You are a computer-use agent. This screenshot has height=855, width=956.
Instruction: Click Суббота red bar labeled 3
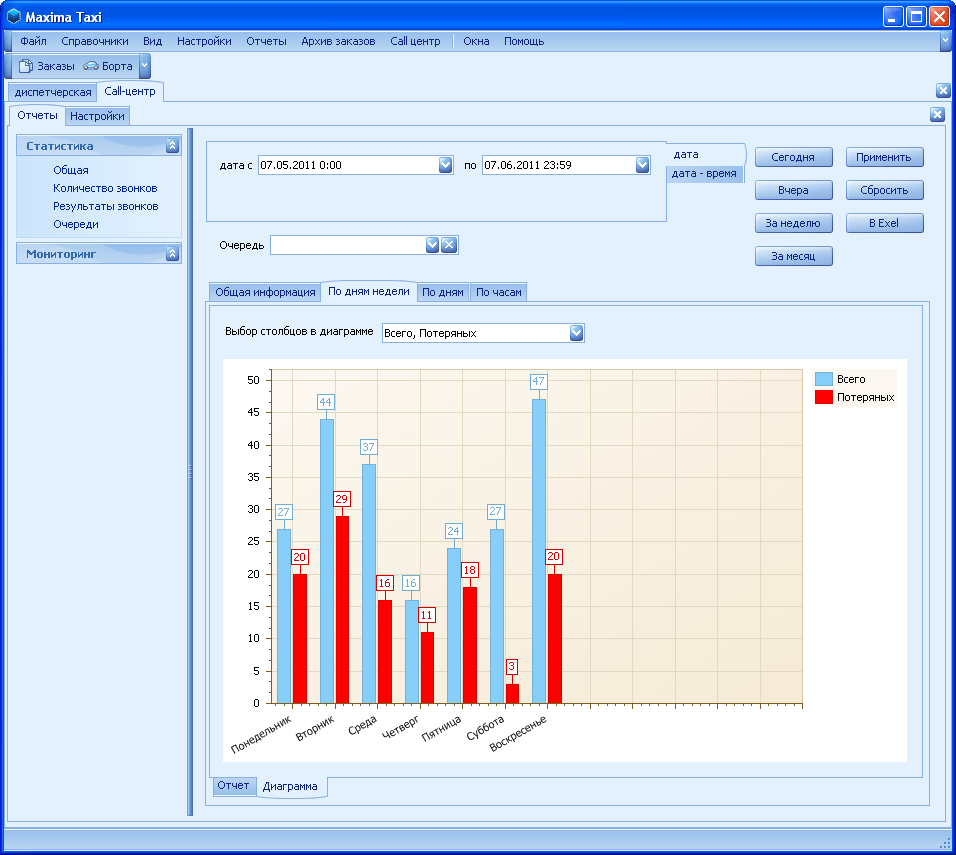click(512, 693)
